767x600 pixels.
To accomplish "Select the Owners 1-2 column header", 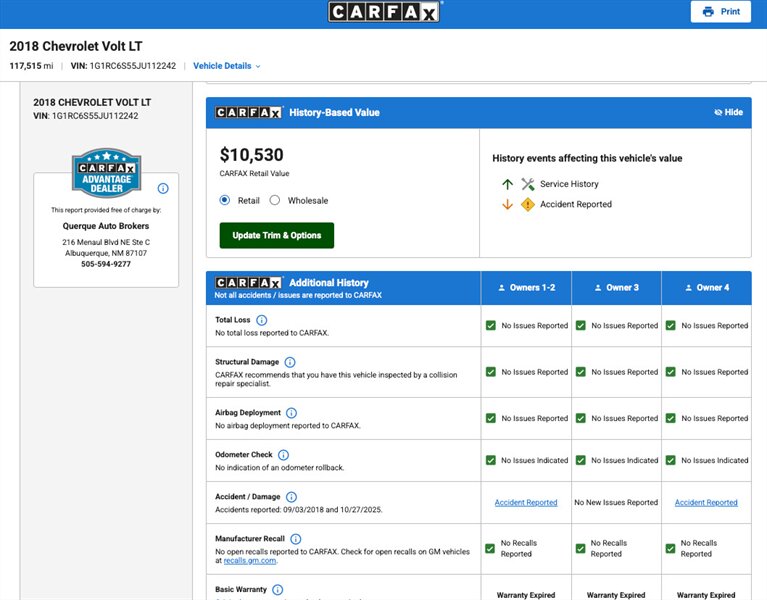I will click(x=526, y=288).
